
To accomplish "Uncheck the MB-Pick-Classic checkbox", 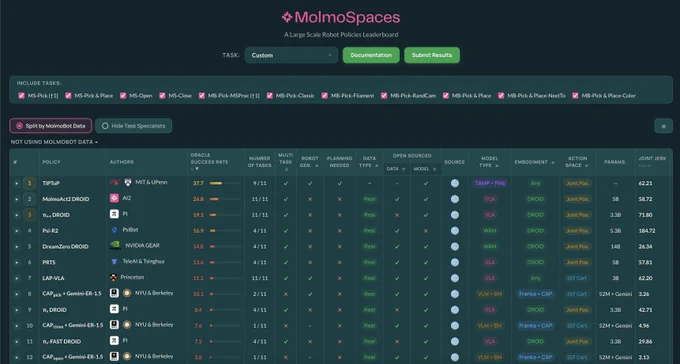I will pos(270,95).
